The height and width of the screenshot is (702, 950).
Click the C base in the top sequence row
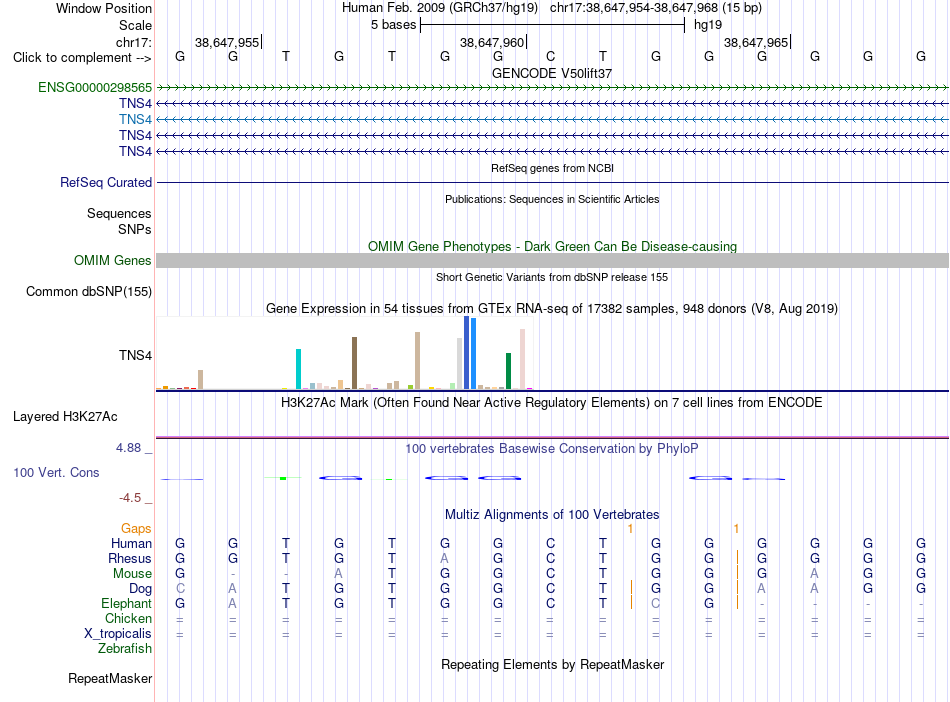[x=550, y=56]
